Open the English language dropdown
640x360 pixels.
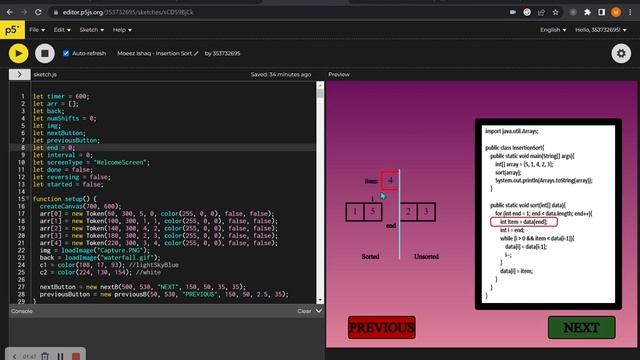coord(553,30)
